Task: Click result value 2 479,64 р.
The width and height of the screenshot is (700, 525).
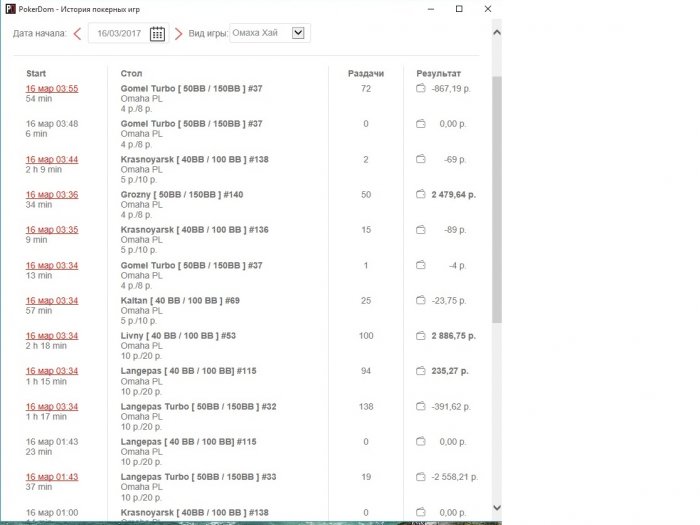Action: 454,195
